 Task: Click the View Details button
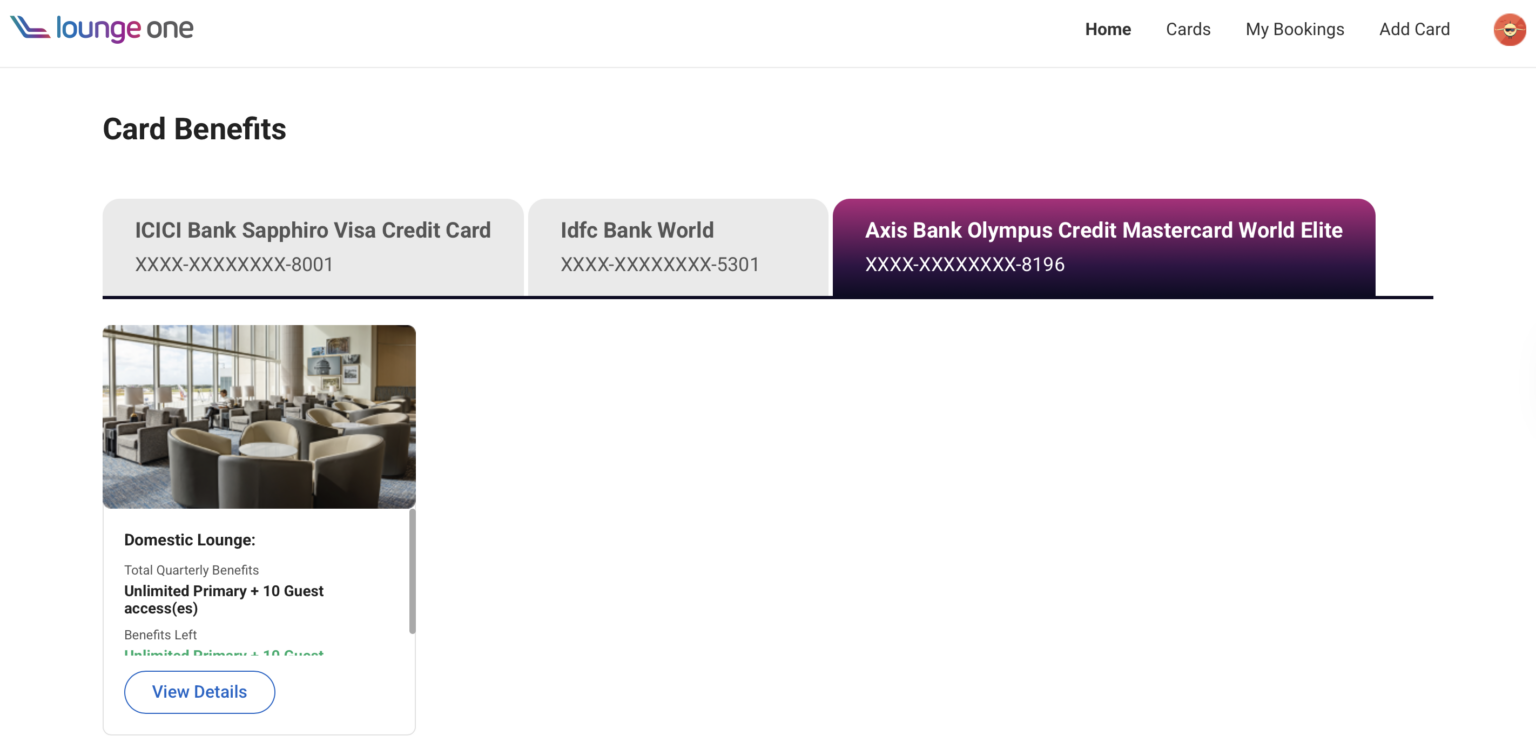point(199,692)
